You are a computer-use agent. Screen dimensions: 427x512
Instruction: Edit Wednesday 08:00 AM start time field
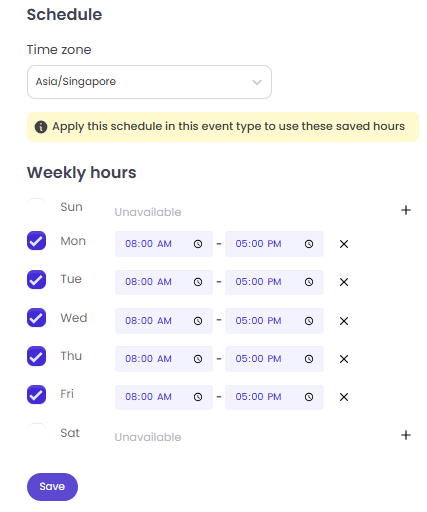[164, 321]
